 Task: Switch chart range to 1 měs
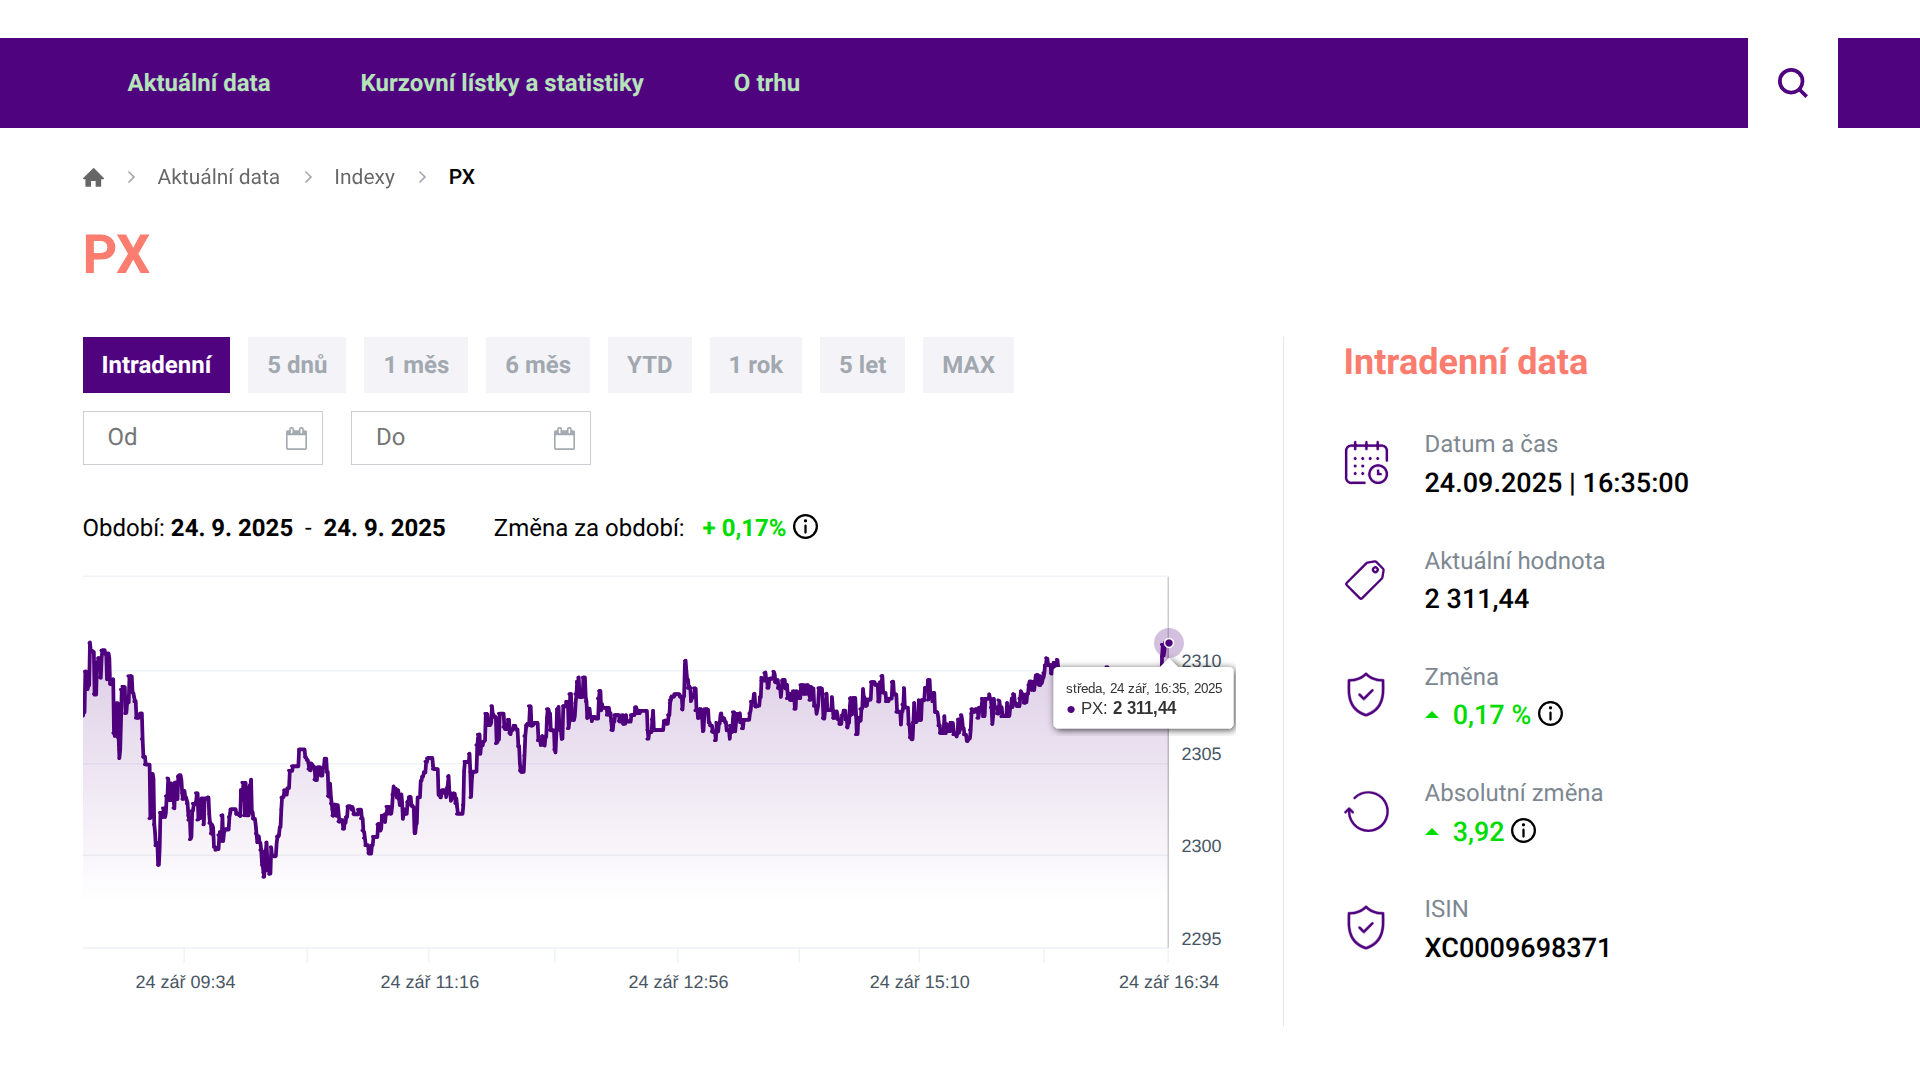tap(416, 365)
